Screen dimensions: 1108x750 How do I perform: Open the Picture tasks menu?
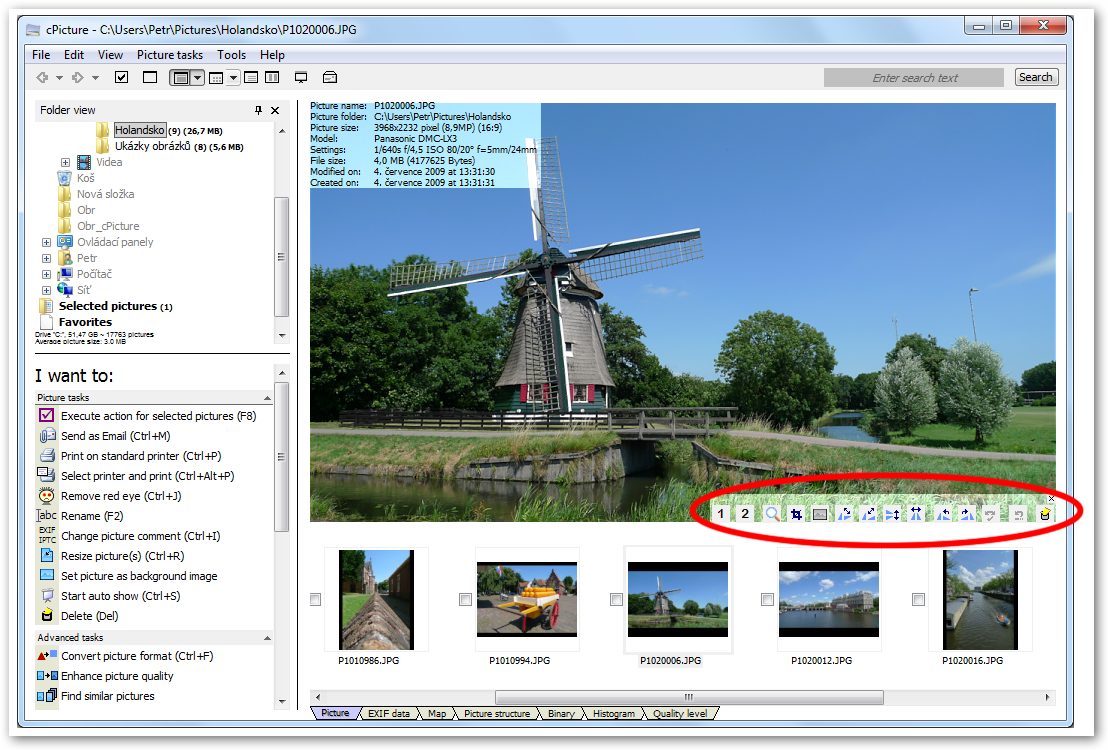click(170, 55)
